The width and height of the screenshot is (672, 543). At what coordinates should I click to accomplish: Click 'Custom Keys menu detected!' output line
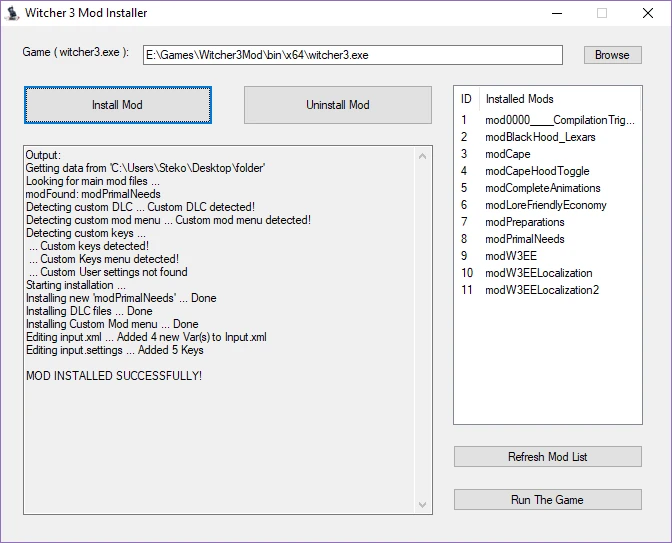point(104,259)
